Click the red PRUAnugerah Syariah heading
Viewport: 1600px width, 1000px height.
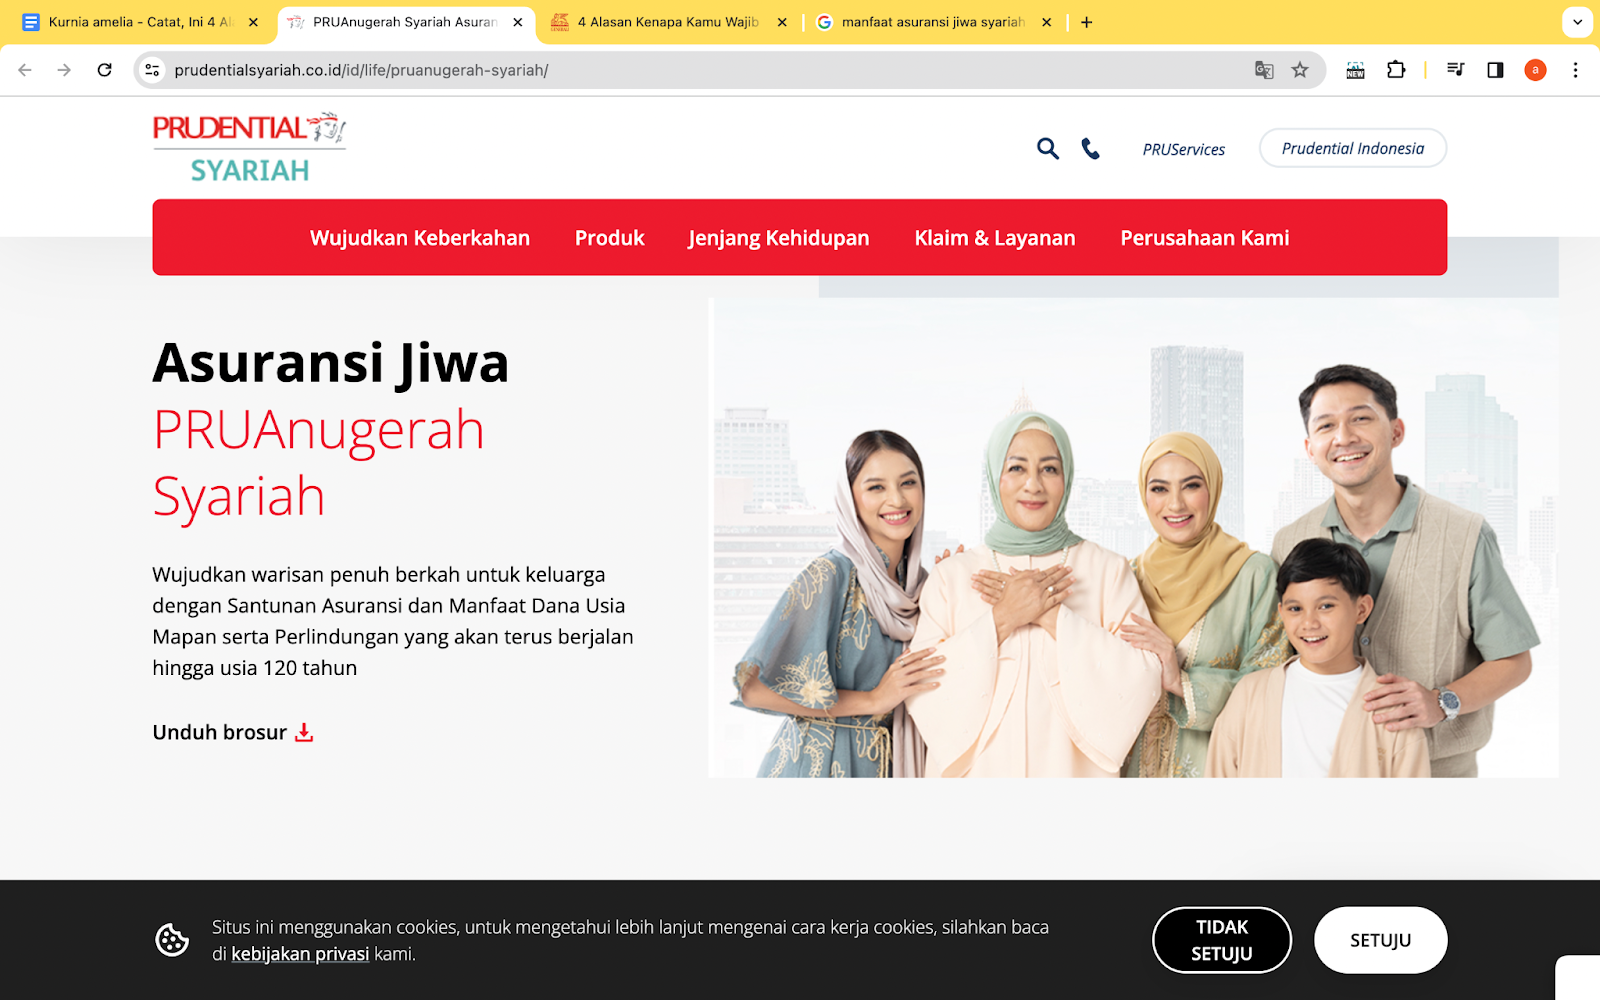(x=319, y=462)
